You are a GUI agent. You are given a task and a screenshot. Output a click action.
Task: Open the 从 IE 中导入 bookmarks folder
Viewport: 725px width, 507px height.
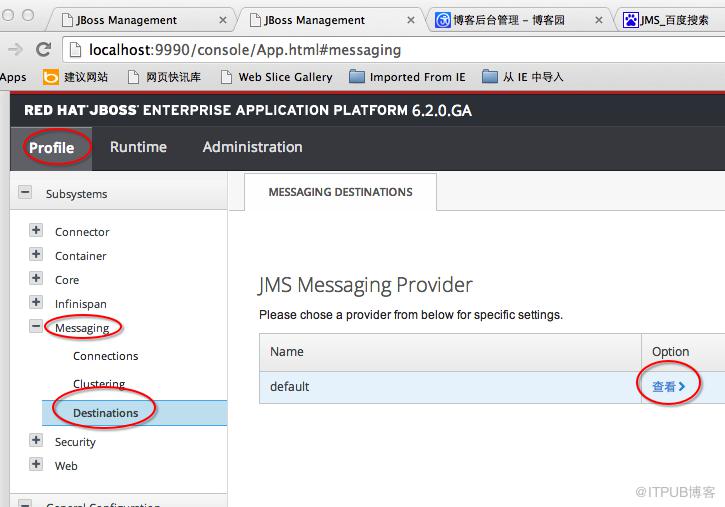tap(522, 77)
